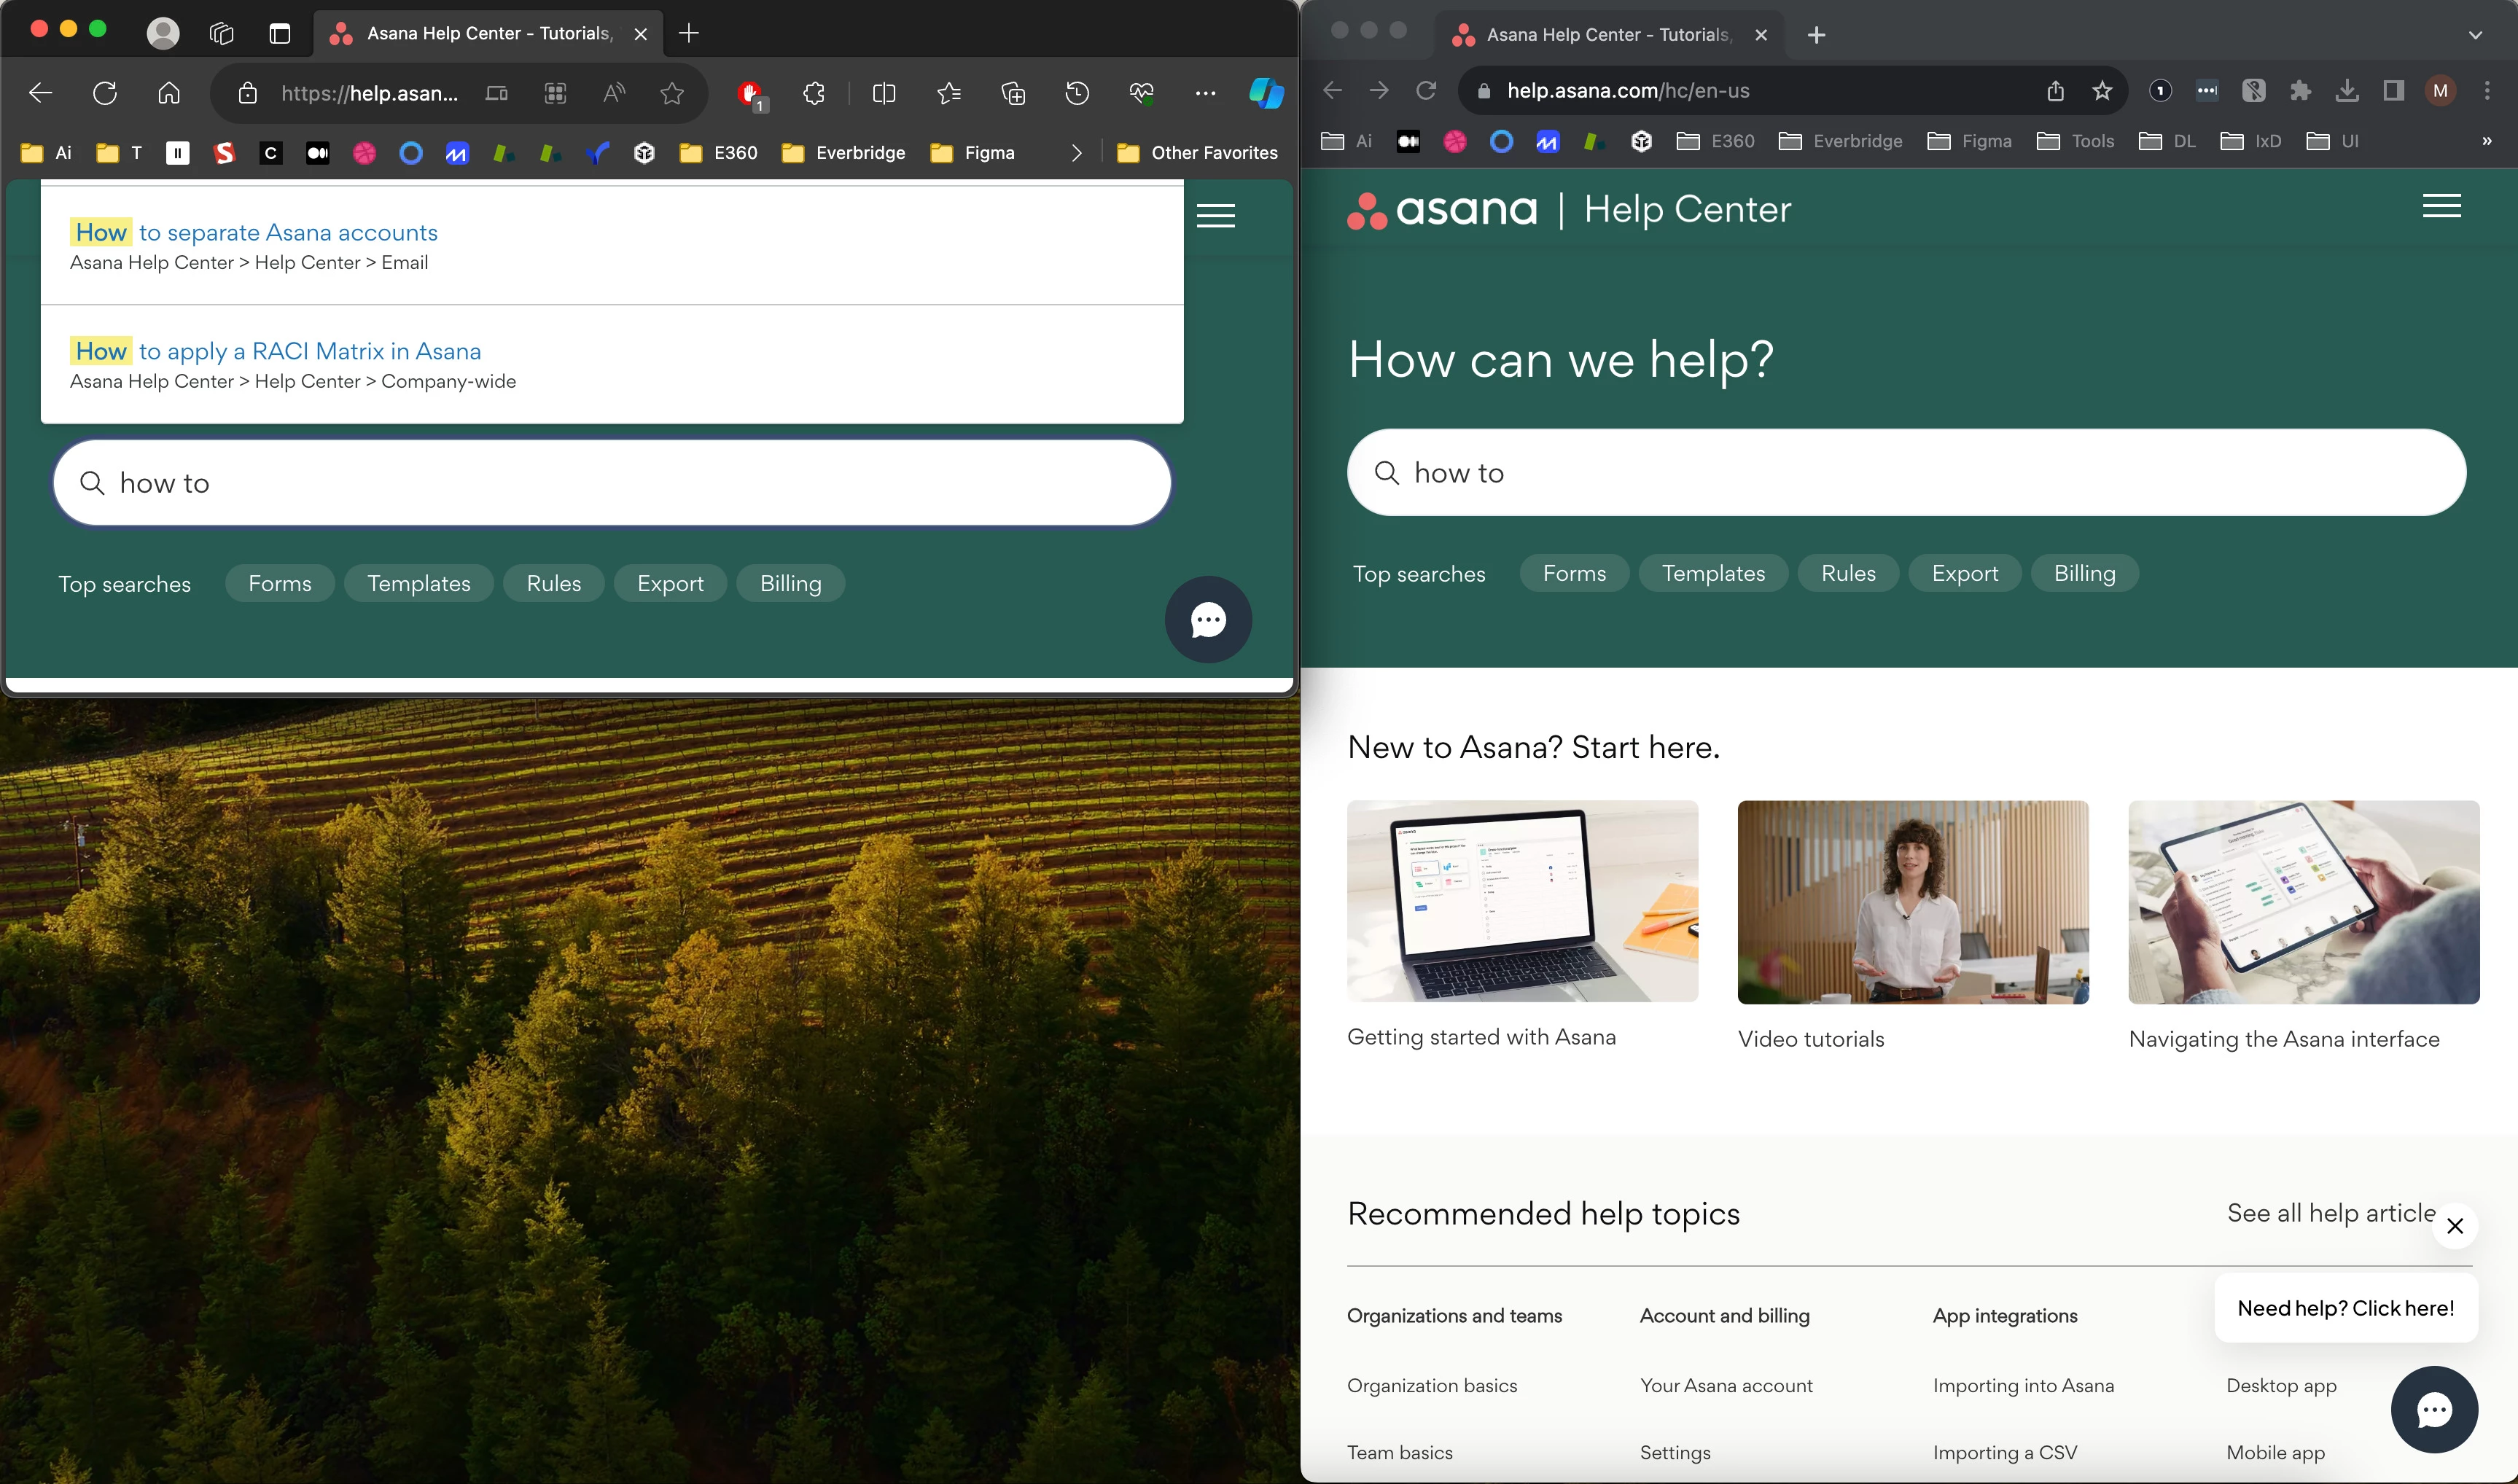Toggle Chrome side panel
The image size is (2518, 1484).
click(2393, 91)
